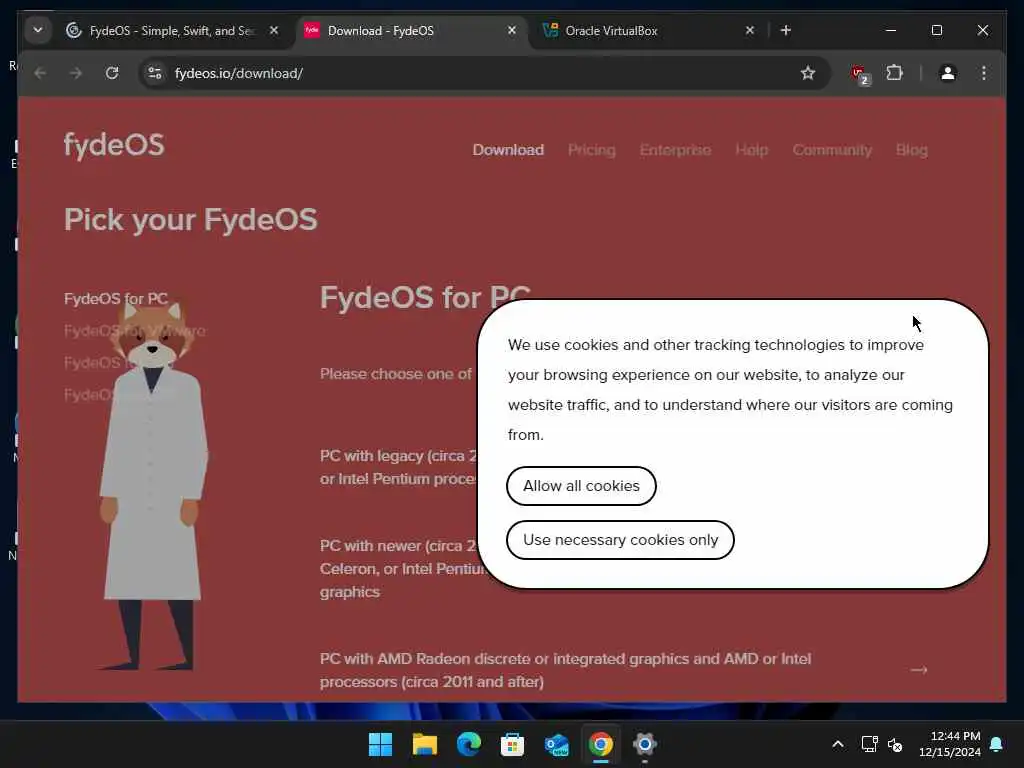Open the Community nav item

(832, 150)
